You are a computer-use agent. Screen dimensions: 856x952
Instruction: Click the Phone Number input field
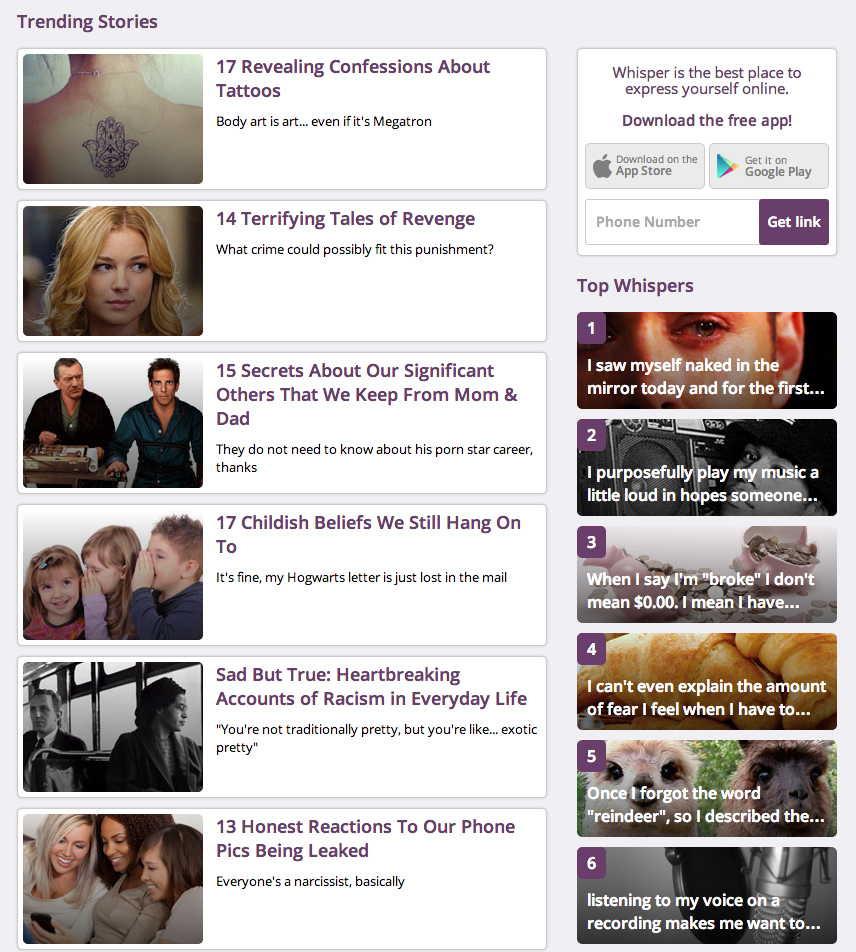coord(672,222)
